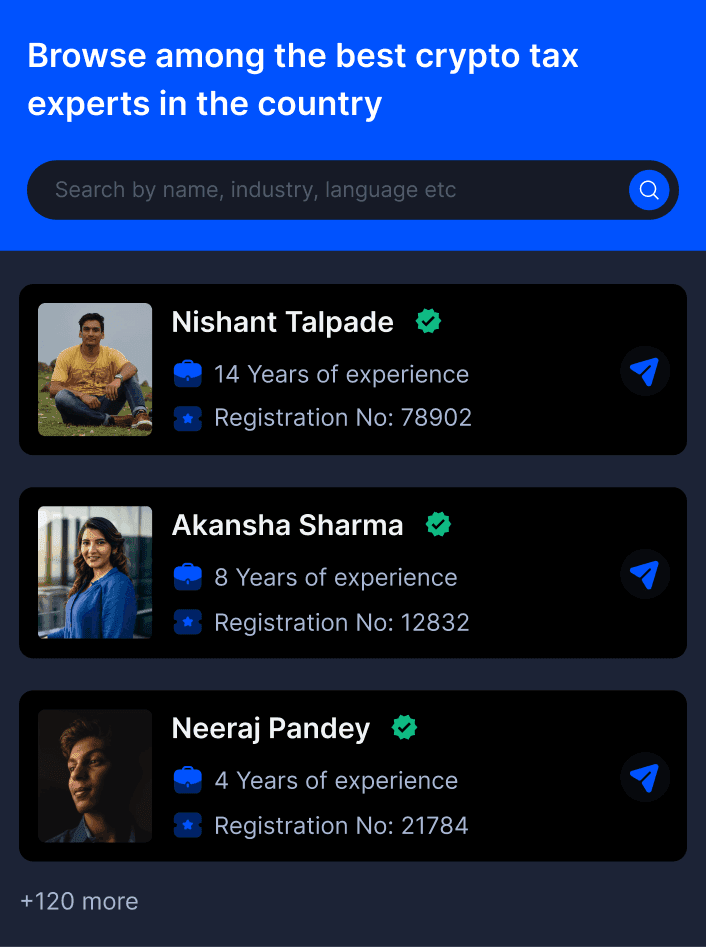Click the registration icon beside No: 78902
Viewport: 706px width, 947px height.
[x=188, y=418]
